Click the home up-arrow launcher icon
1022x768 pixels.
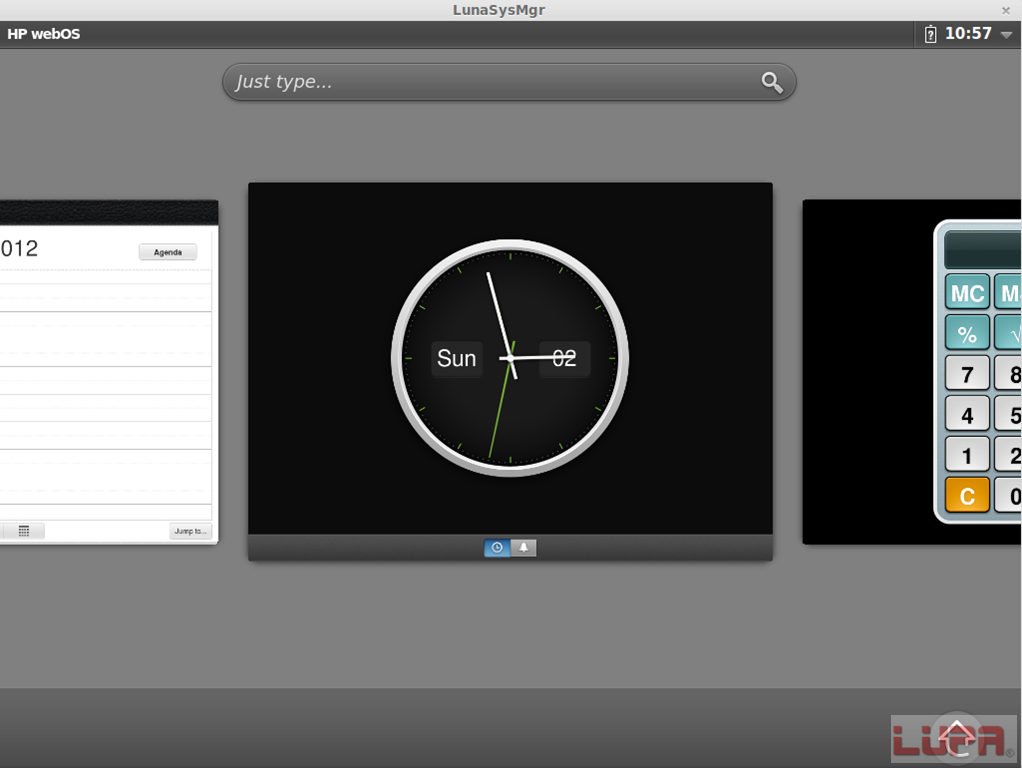click(x=956, y=737)
